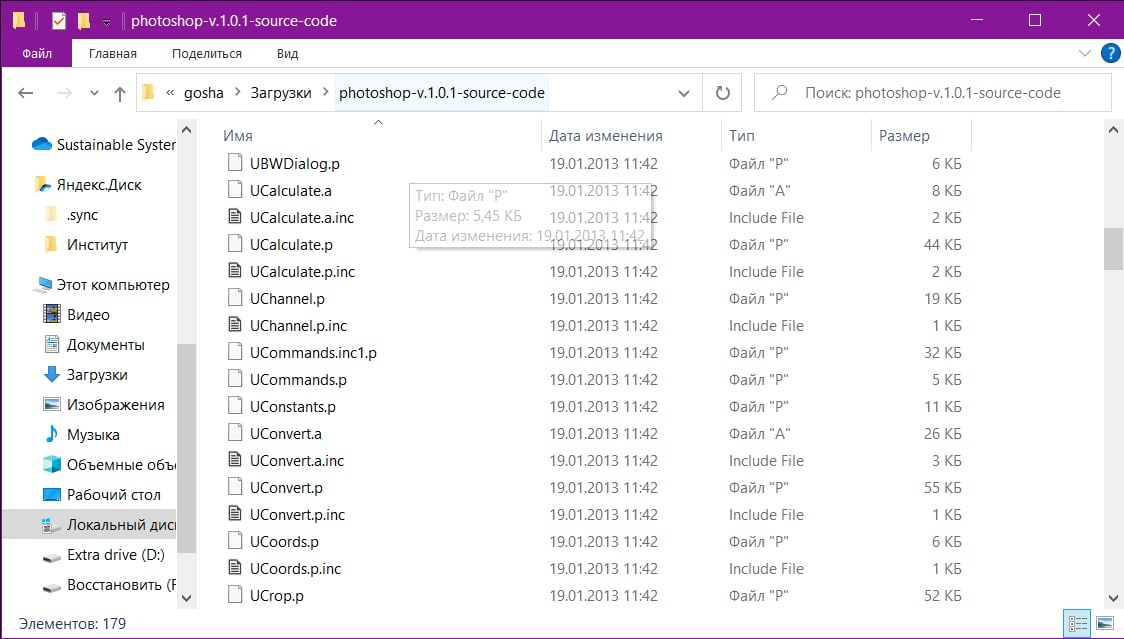The height and width of the screenshot is (639, 1124).
Task: Open the Файл menu
Action: point(36,53)
